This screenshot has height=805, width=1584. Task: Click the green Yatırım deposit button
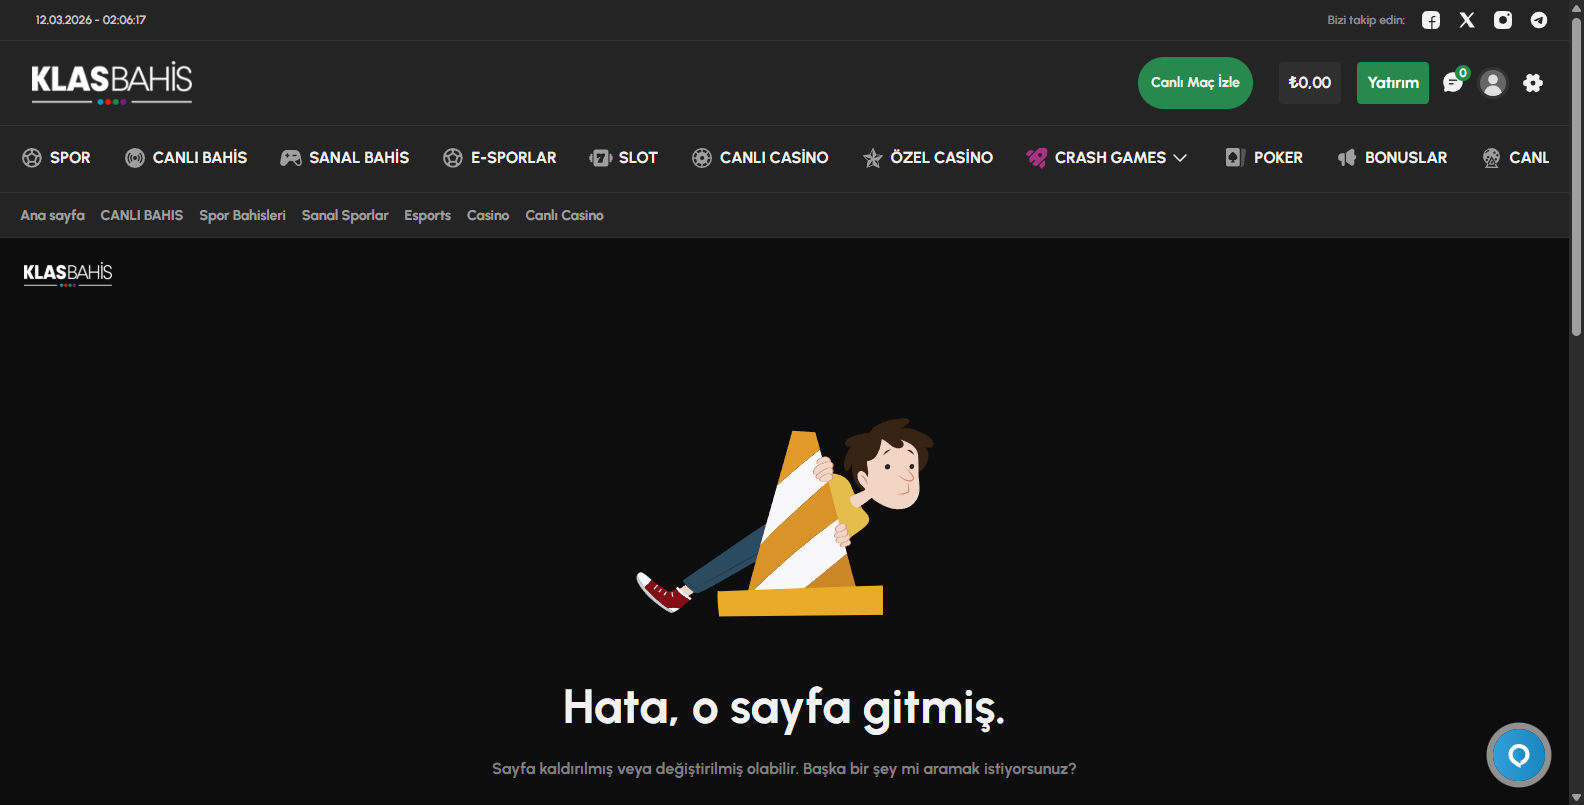1393,83
